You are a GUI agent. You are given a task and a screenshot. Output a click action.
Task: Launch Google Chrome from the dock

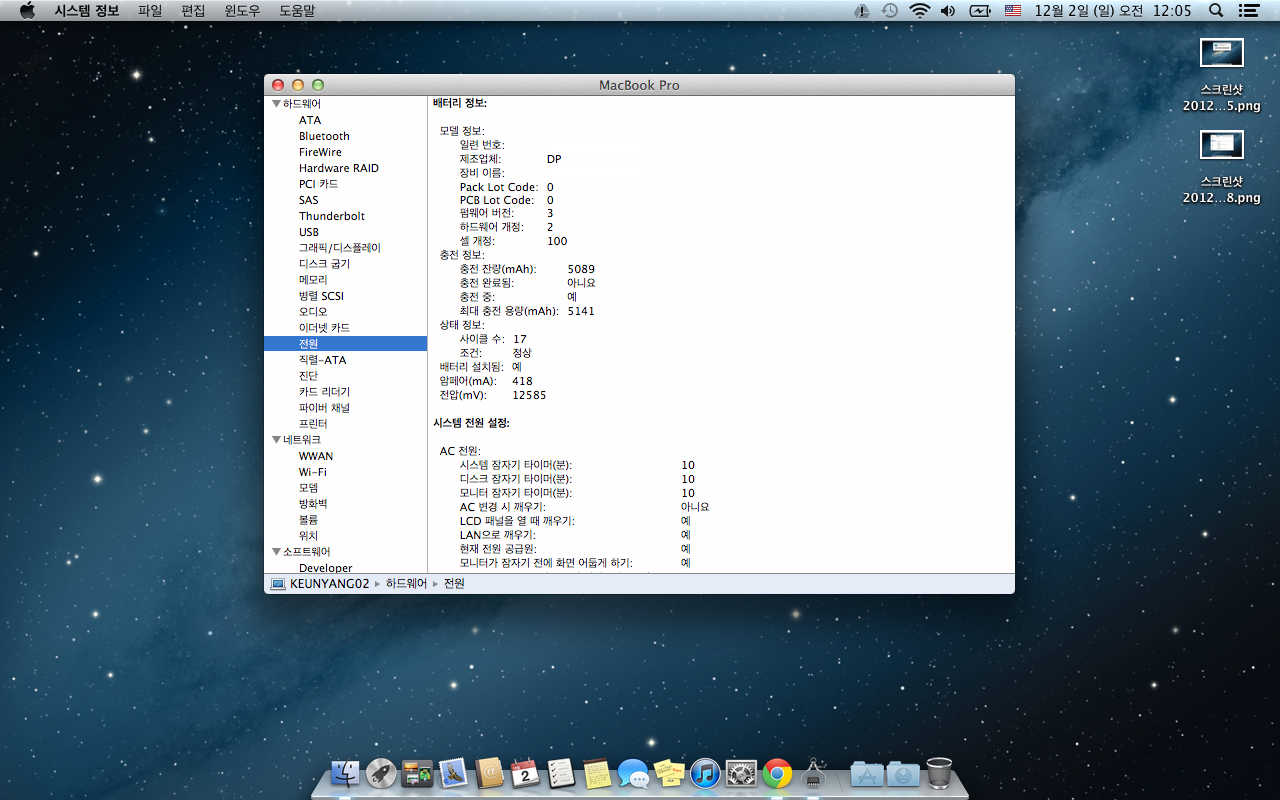pyautogui.click(x=777, y=773)
